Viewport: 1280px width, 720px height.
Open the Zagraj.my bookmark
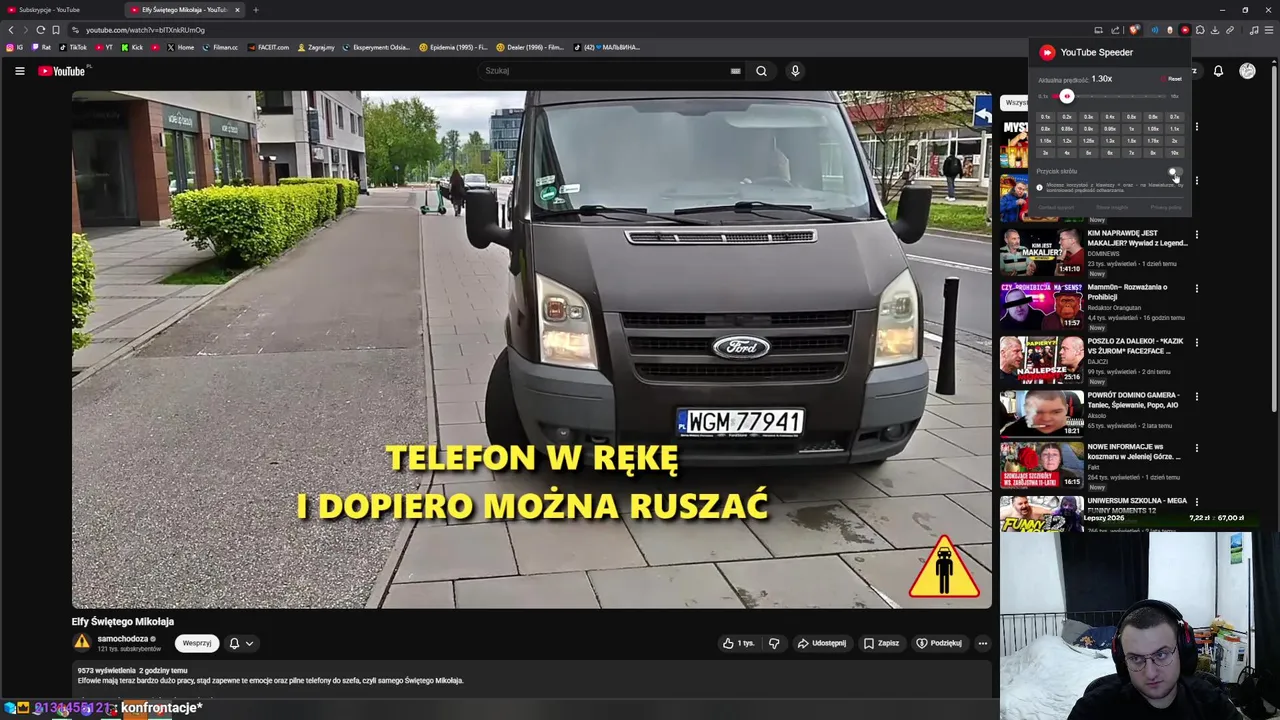[x=316, y=47]
